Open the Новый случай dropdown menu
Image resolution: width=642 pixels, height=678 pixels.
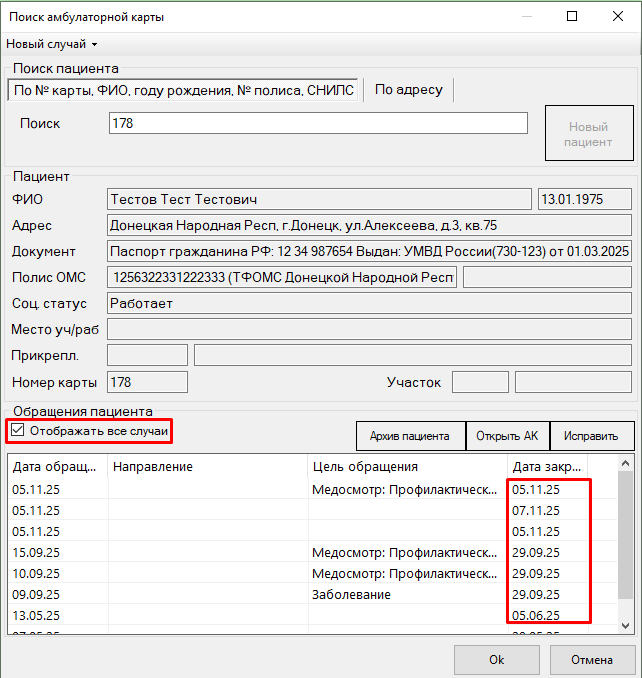coord(51,44)
